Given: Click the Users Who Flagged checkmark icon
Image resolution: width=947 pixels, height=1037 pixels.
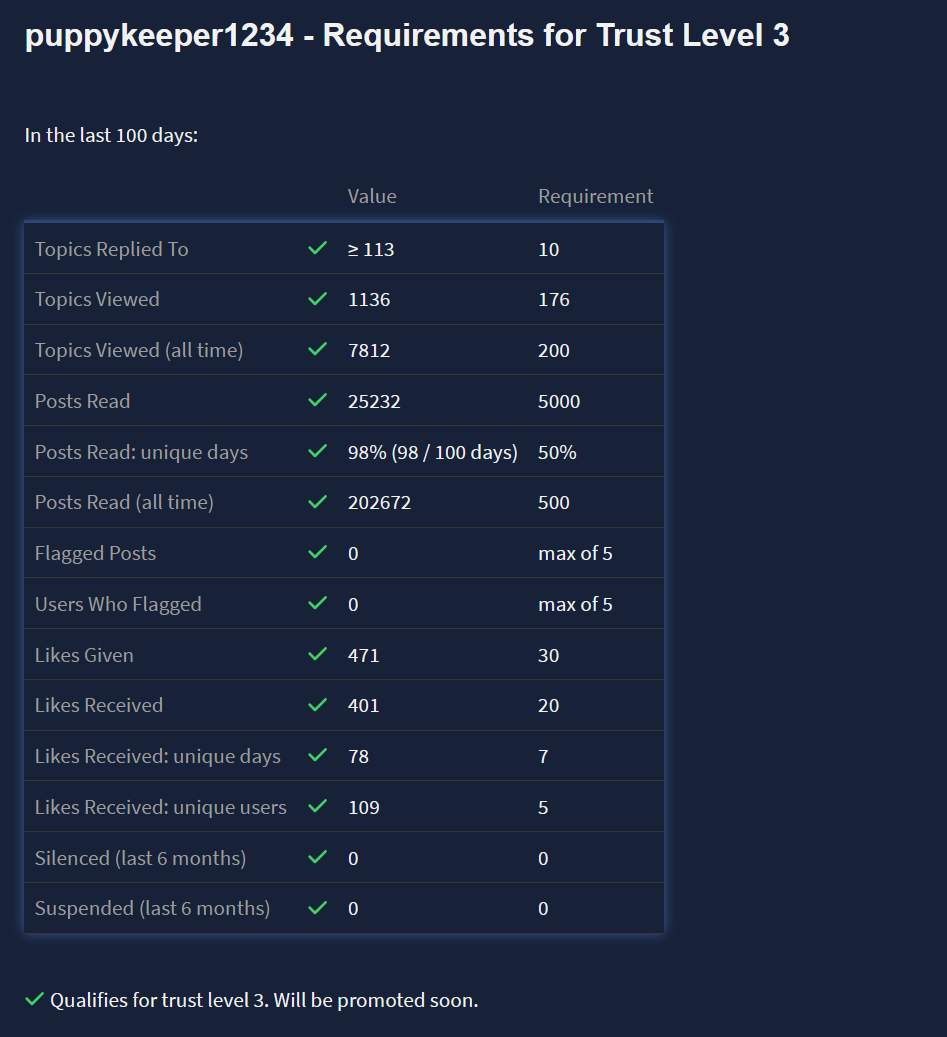Looking at the screenshot, I should [x=318, y=603].
